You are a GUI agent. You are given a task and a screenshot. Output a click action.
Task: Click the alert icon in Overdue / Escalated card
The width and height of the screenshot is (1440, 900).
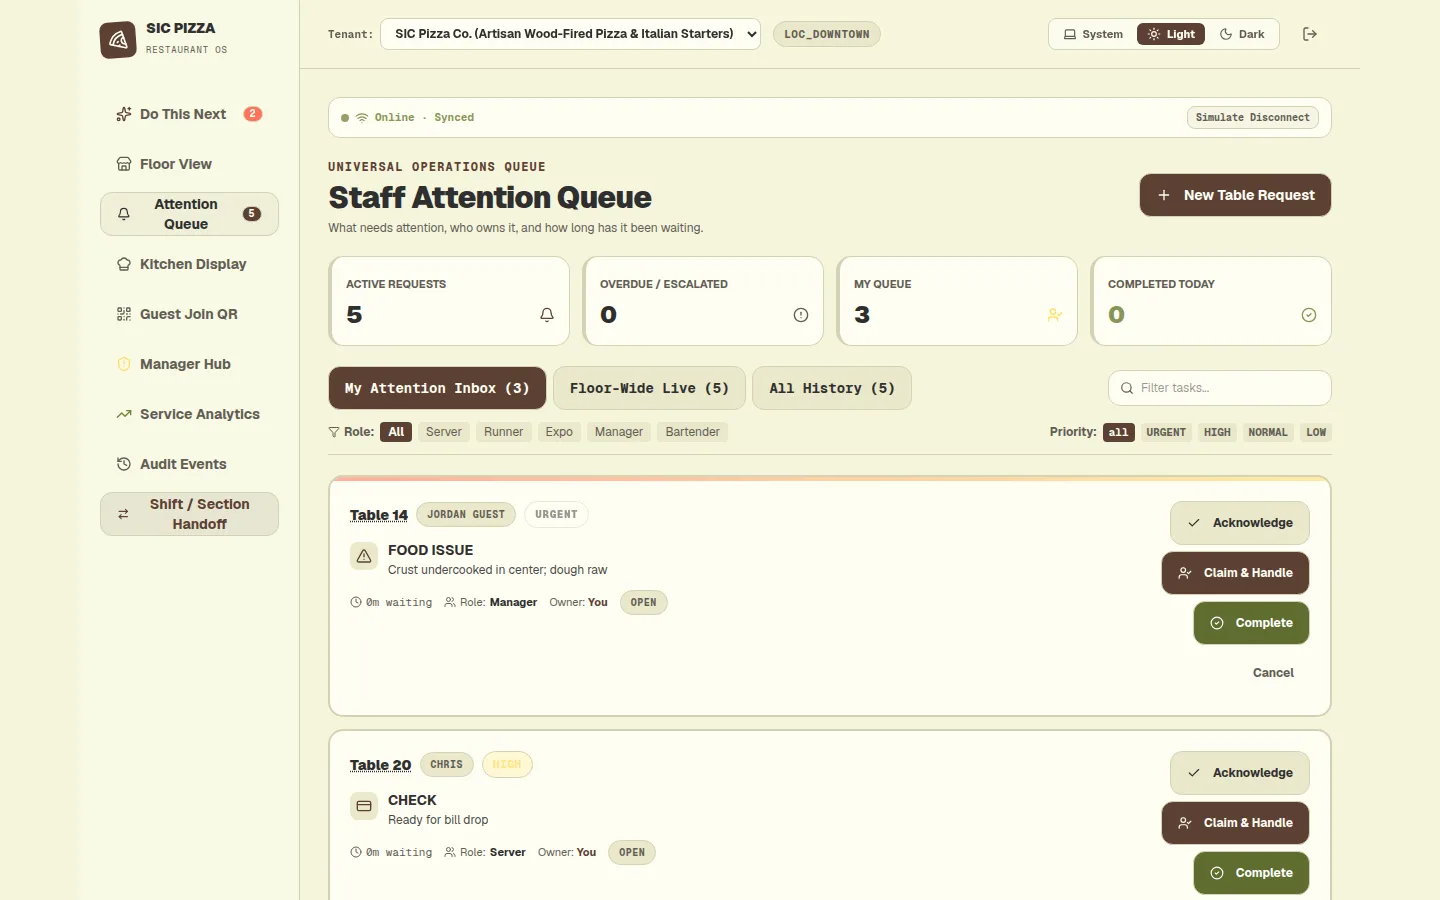click(801, 315)
